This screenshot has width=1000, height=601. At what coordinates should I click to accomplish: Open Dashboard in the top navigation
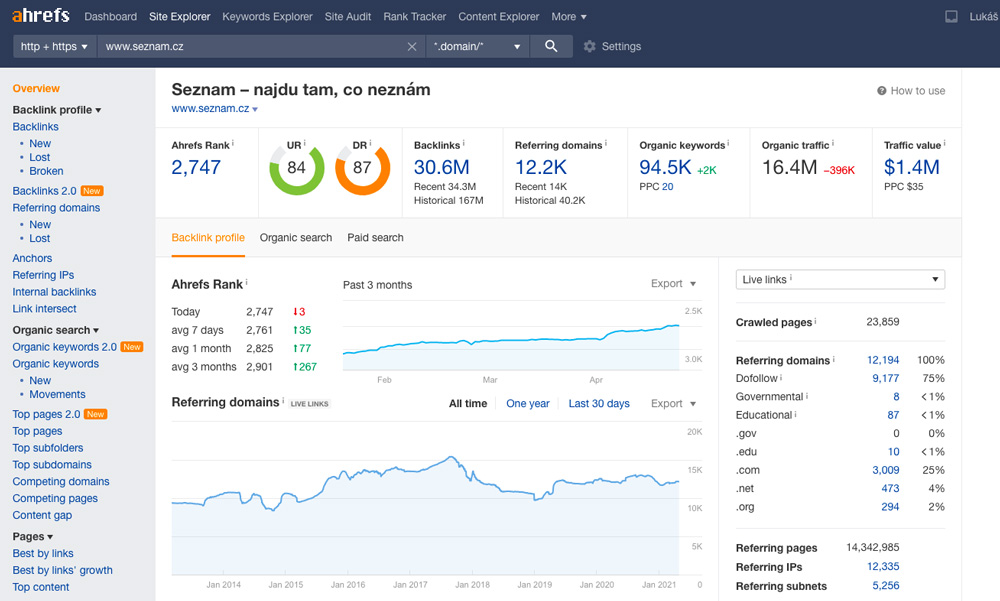110,17
